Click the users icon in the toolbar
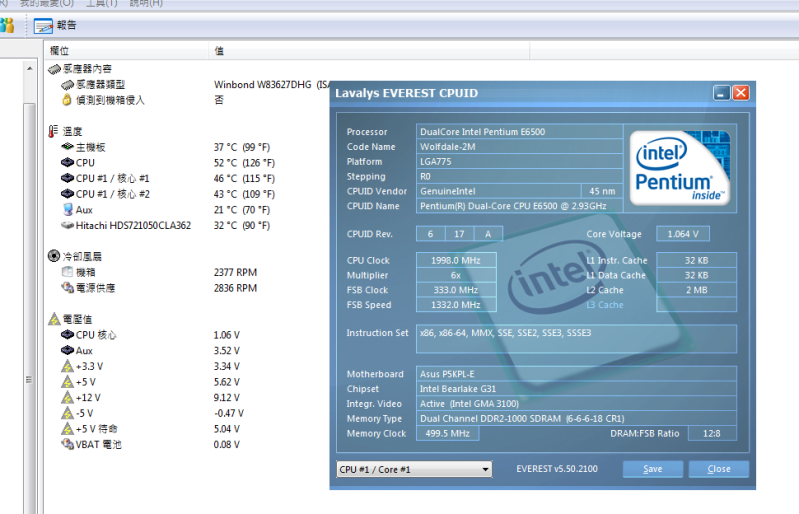The width and height of the screenshot is (799, 514). (7, 25)
